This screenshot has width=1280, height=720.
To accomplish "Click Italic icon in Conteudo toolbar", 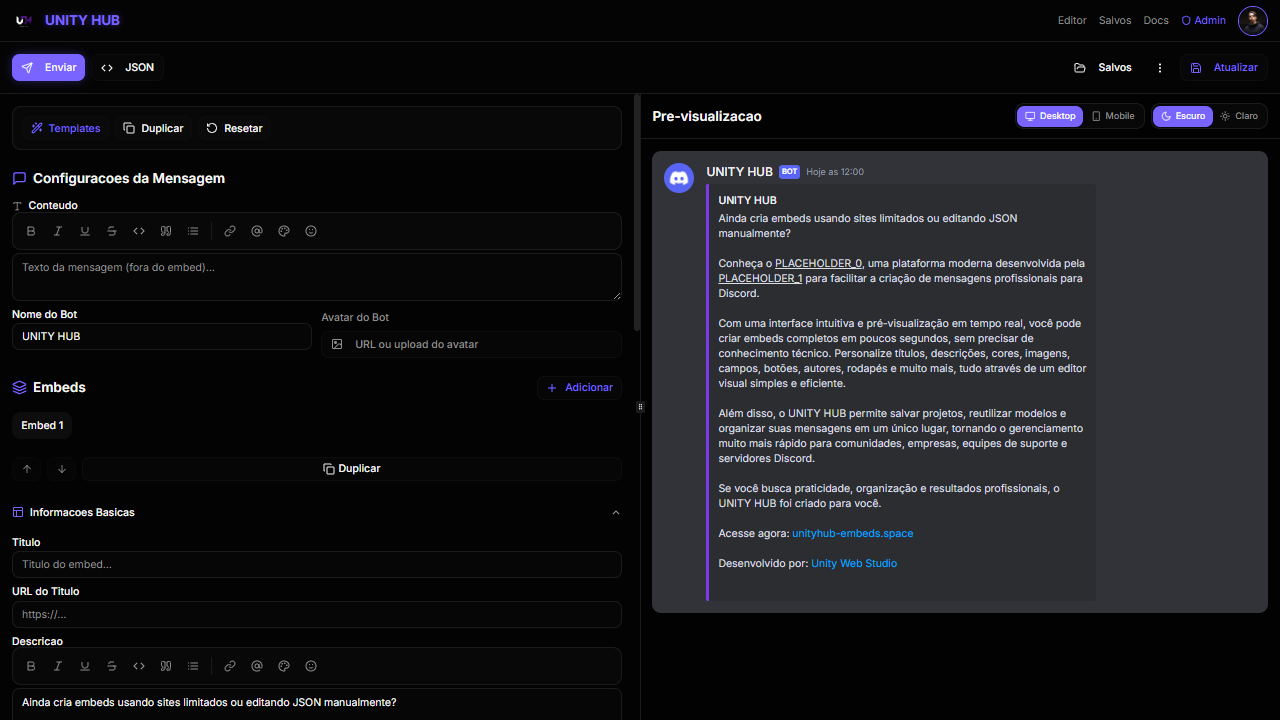I will tap(58, 231).
